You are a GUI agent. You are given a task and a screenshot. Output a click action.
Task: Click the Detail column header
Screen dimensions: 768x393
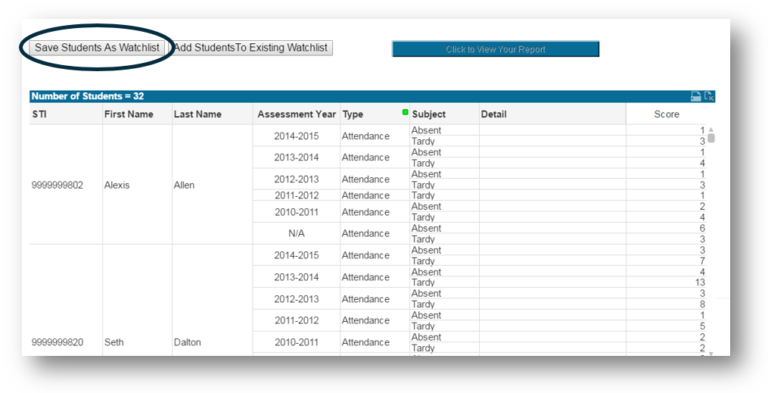[552, 114]
